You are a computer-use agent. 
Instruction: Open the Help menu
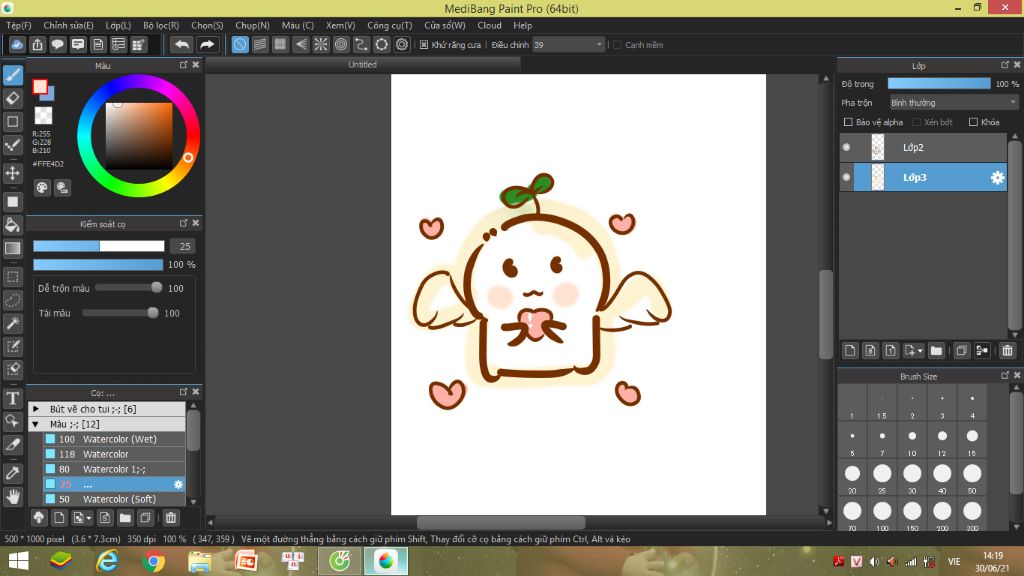522,25
